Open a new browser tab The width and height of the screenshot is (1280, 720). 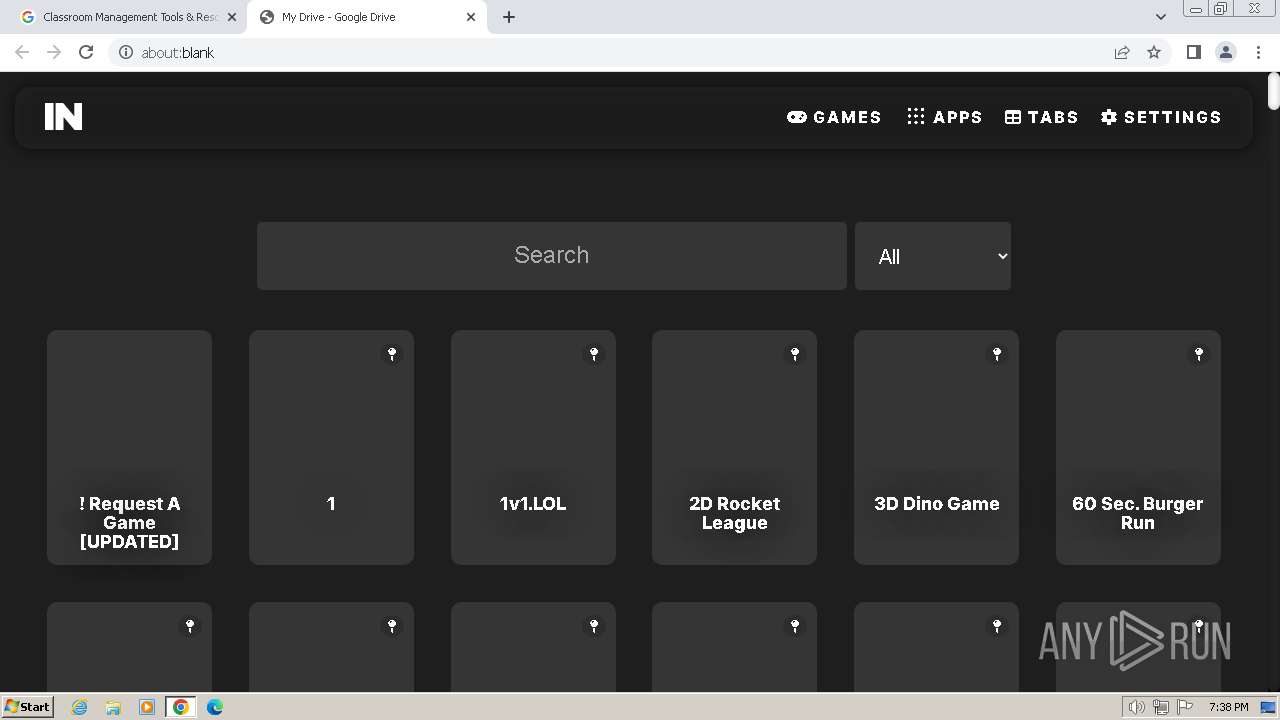pyautogui.click(x=509, y=17)
